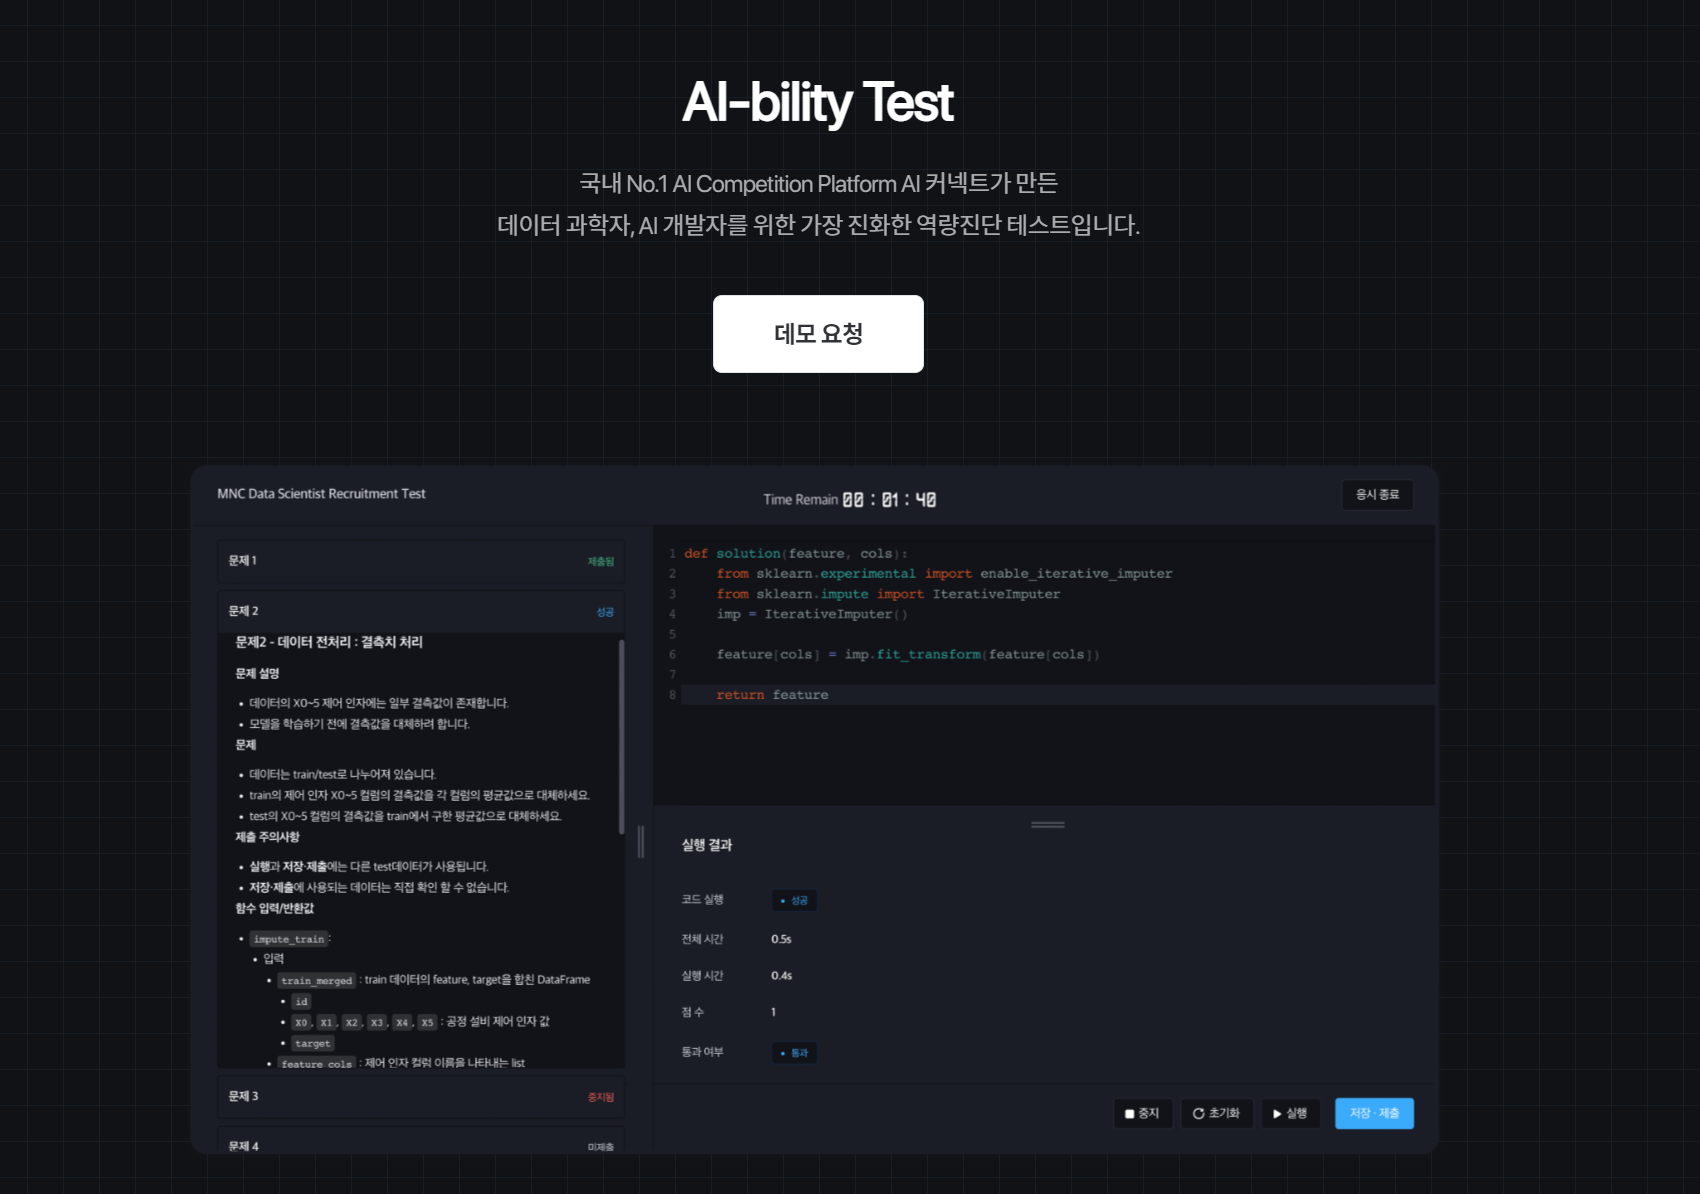This screenshot has width=1700, height=1194.
Task: Click the 응시 종료 button
Action: (x=1377, y=495)
